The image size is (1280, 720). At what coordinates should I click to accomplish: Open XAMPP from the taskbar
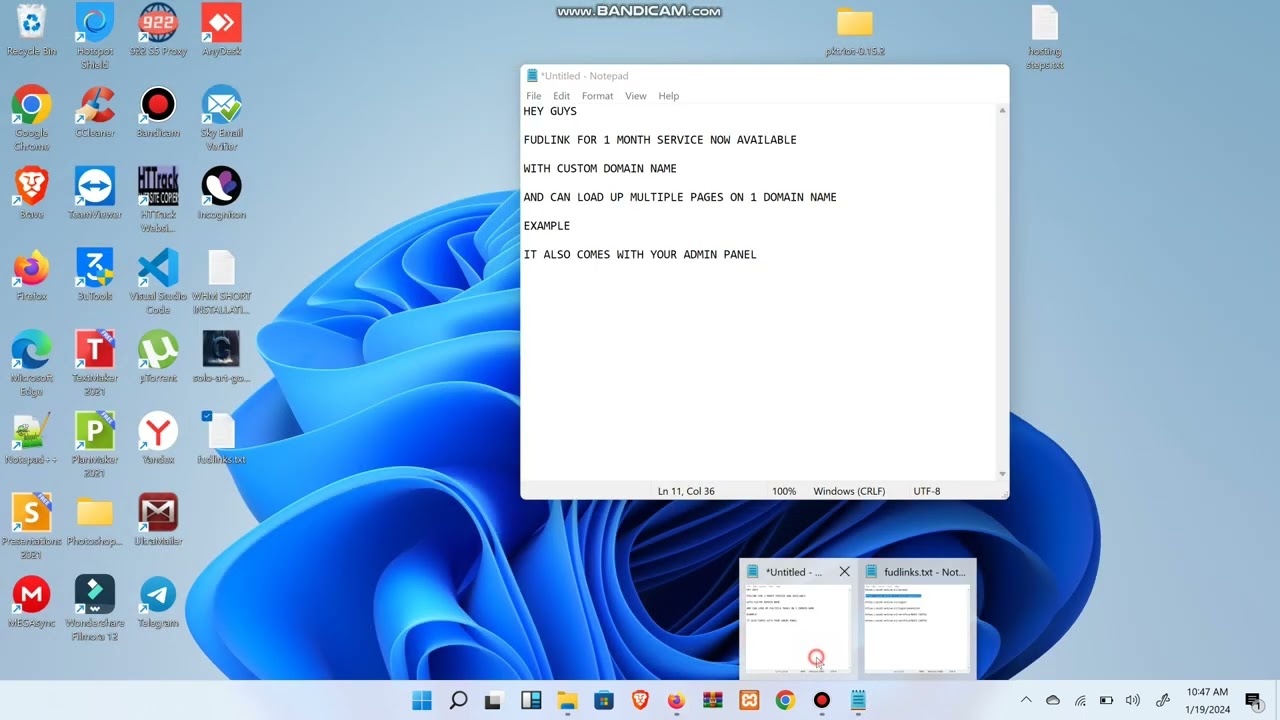click(749, 701)
